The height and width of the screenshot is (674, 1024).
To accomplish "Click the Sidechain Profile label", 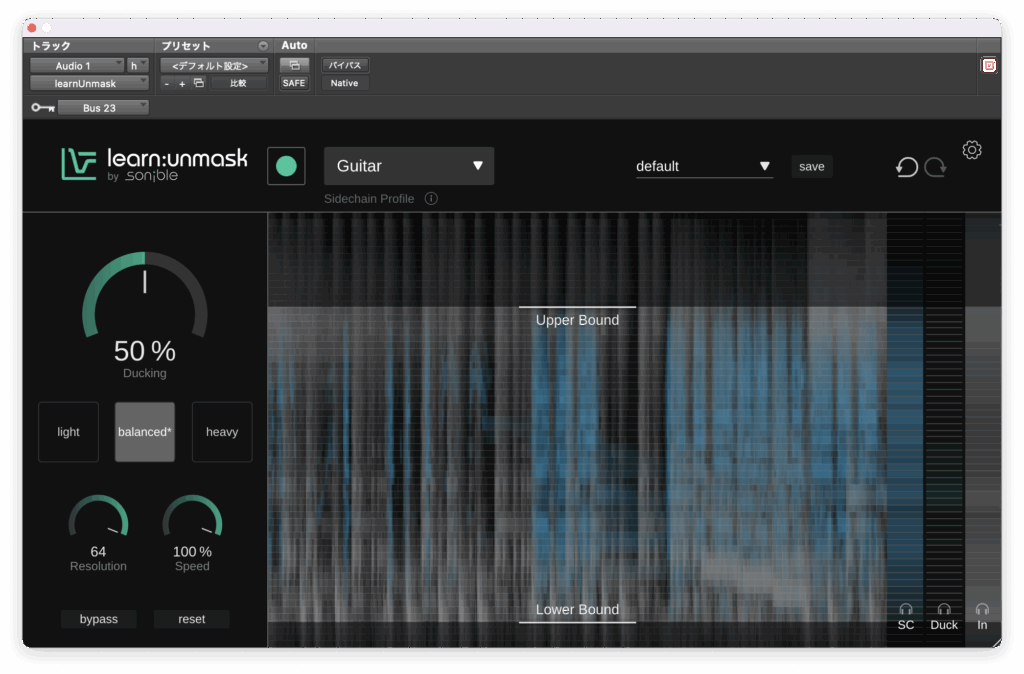I will point(369,199).
